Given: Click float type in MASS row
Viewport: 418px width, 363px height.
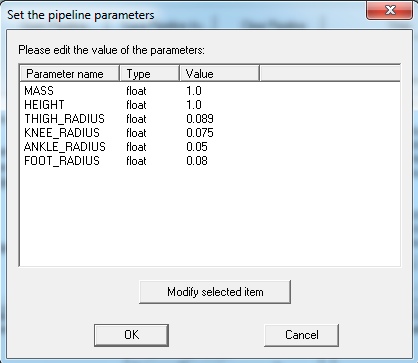Looking at the screenshot, I should pos(136,91).
